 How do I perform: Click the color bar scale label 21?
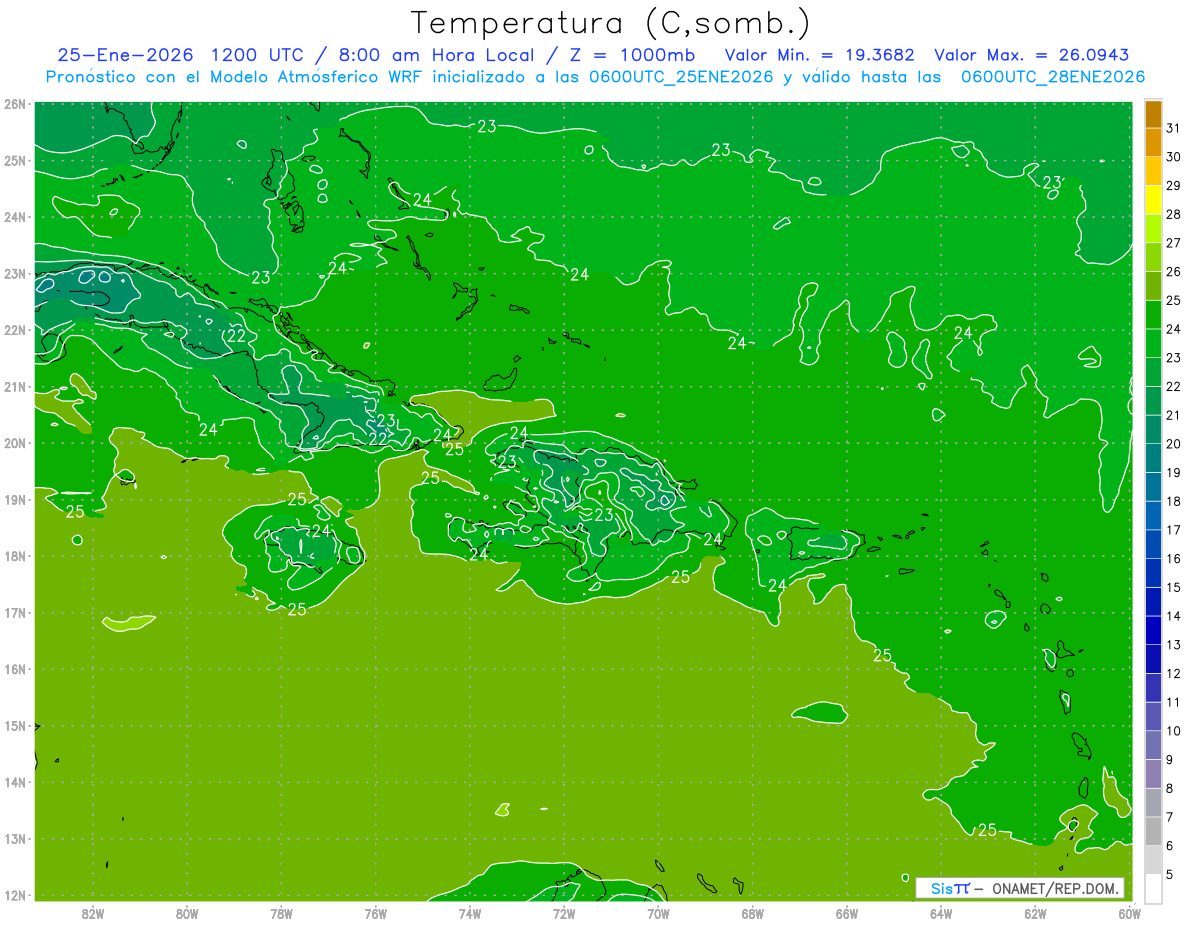tap(1174, 415)
